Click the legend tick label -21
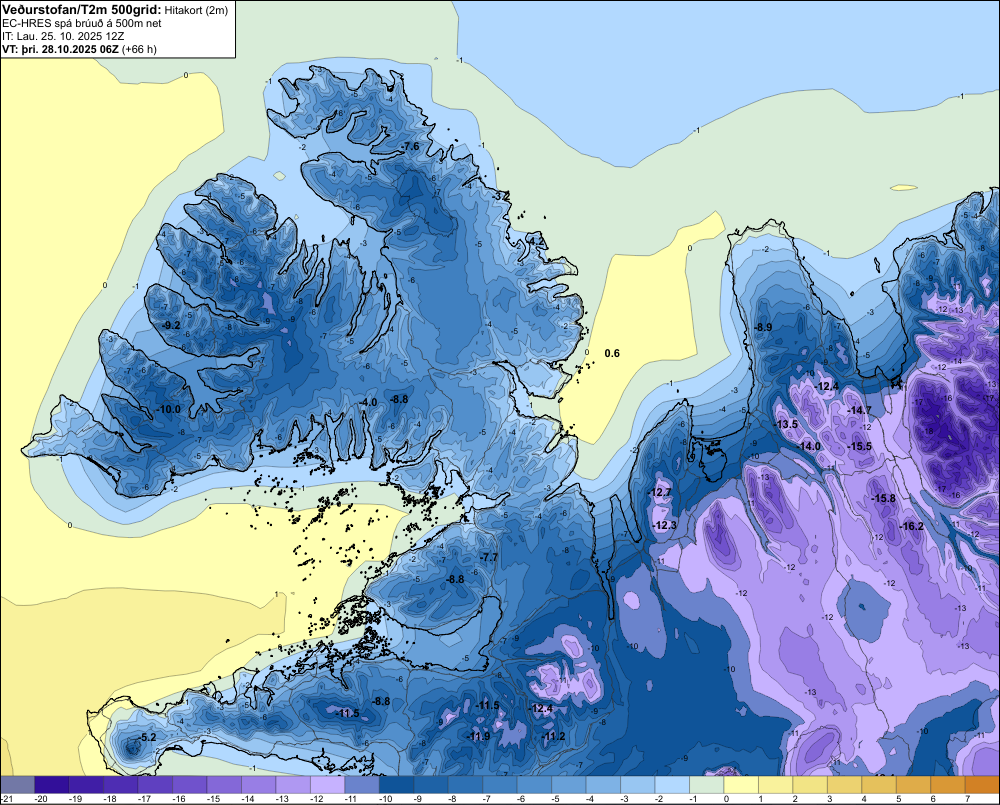This screenshot has height=805, width=1000. [7, 799]
